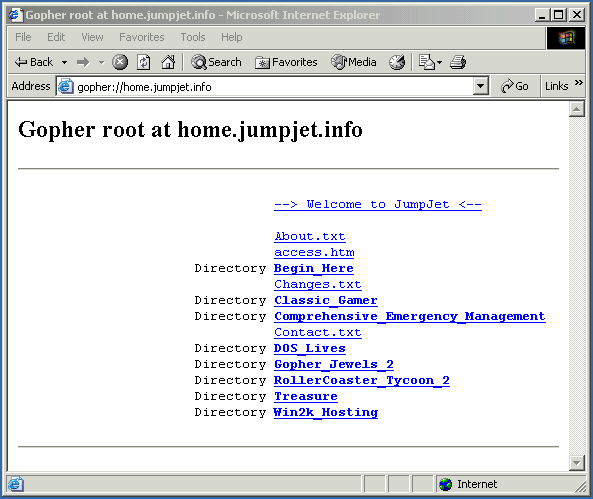Refresh the page with Refresh icon

pos(144,62)
